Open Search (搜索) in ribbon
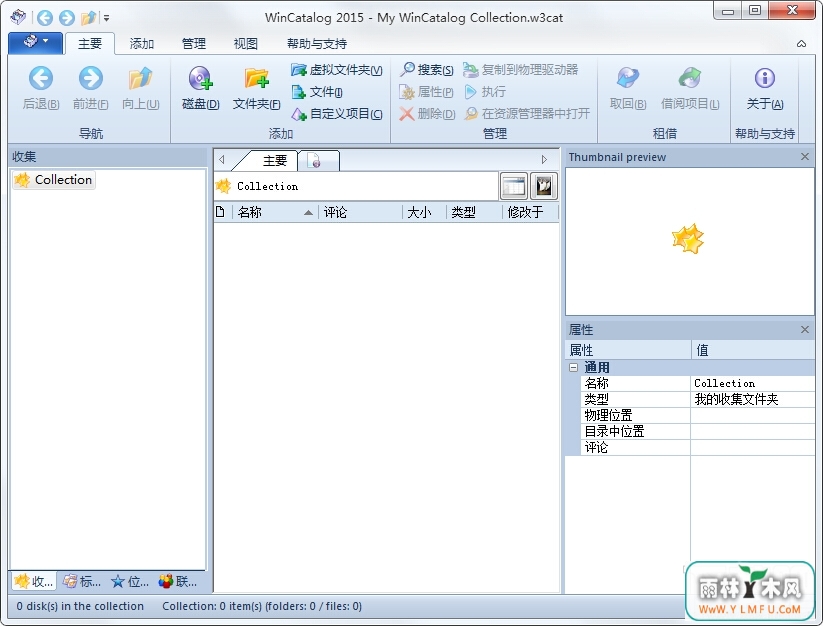 426,69
